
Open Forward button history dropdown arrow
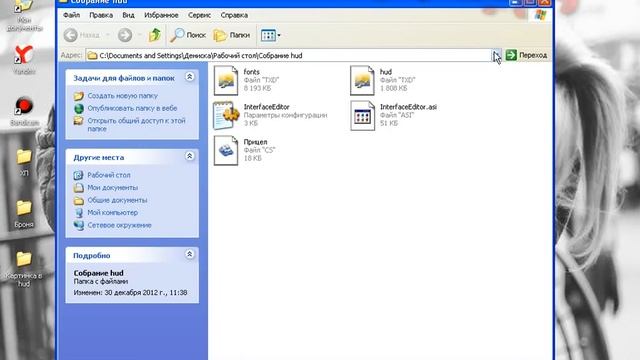(x=139, y=35)
